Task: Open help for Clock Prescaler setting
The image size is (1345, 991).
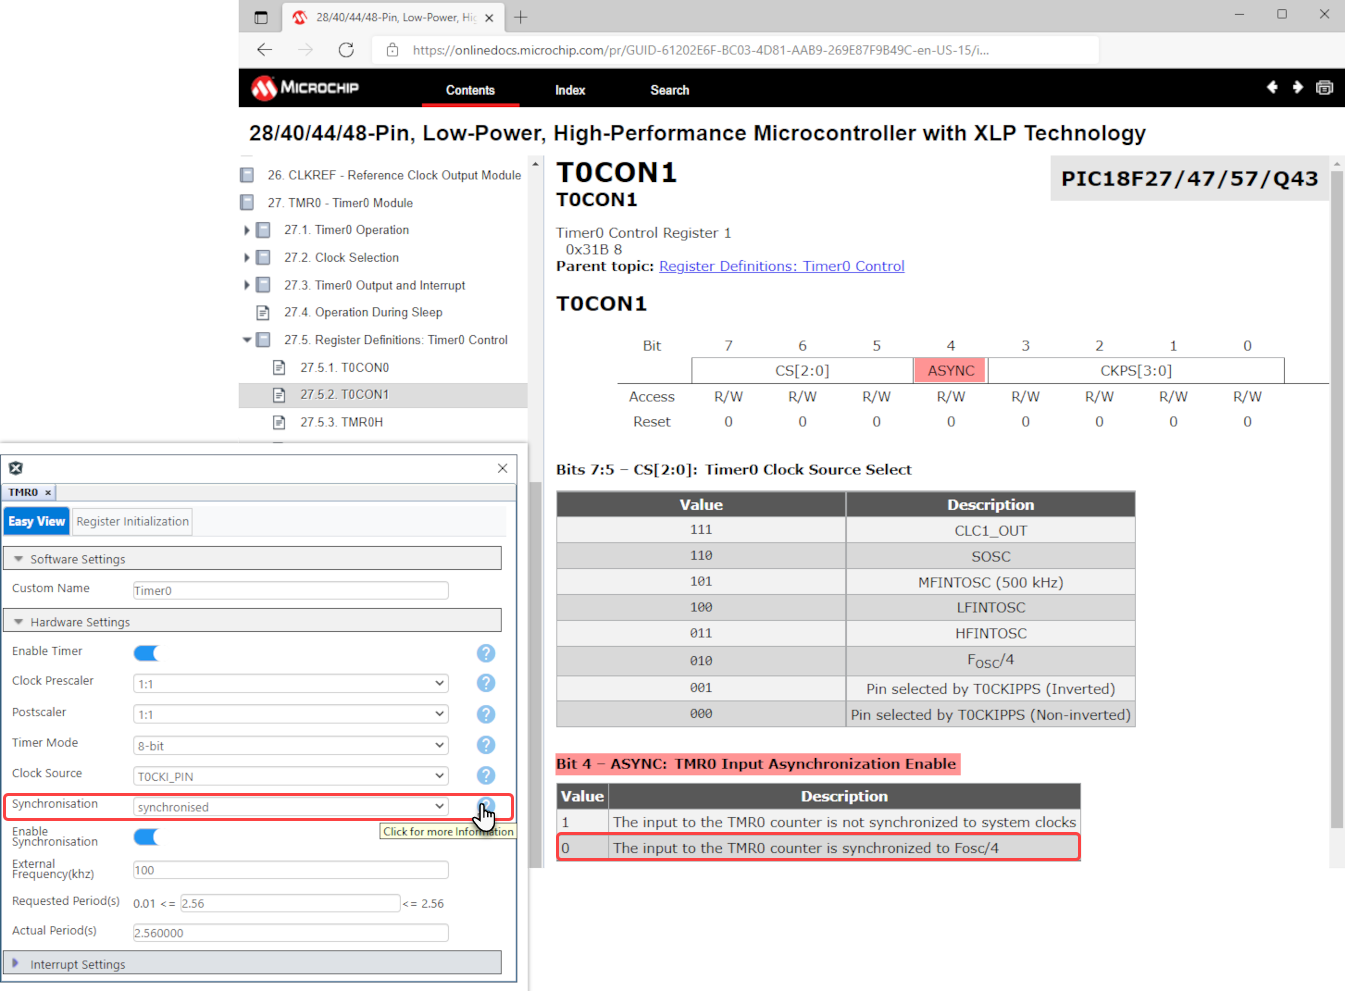Action: point(486,683)
